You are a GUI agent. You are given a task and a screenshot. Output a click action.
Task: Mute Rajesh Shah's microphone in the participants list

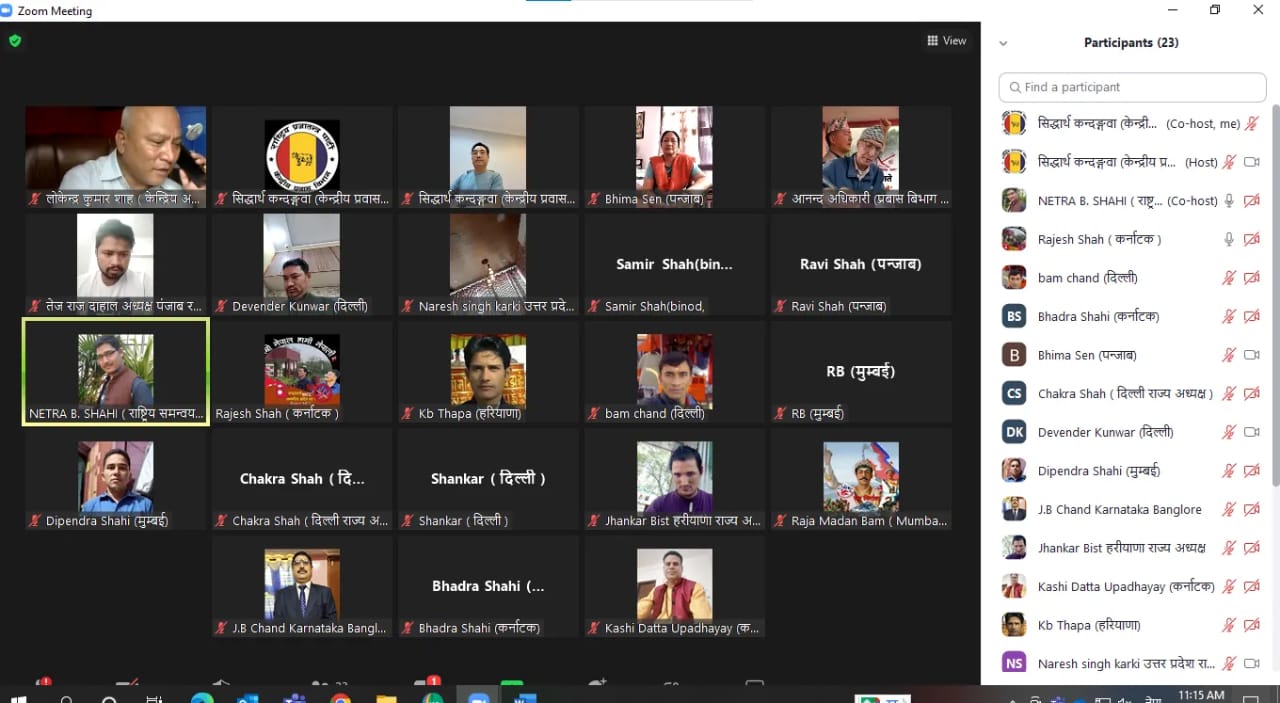pos(1229,239)
